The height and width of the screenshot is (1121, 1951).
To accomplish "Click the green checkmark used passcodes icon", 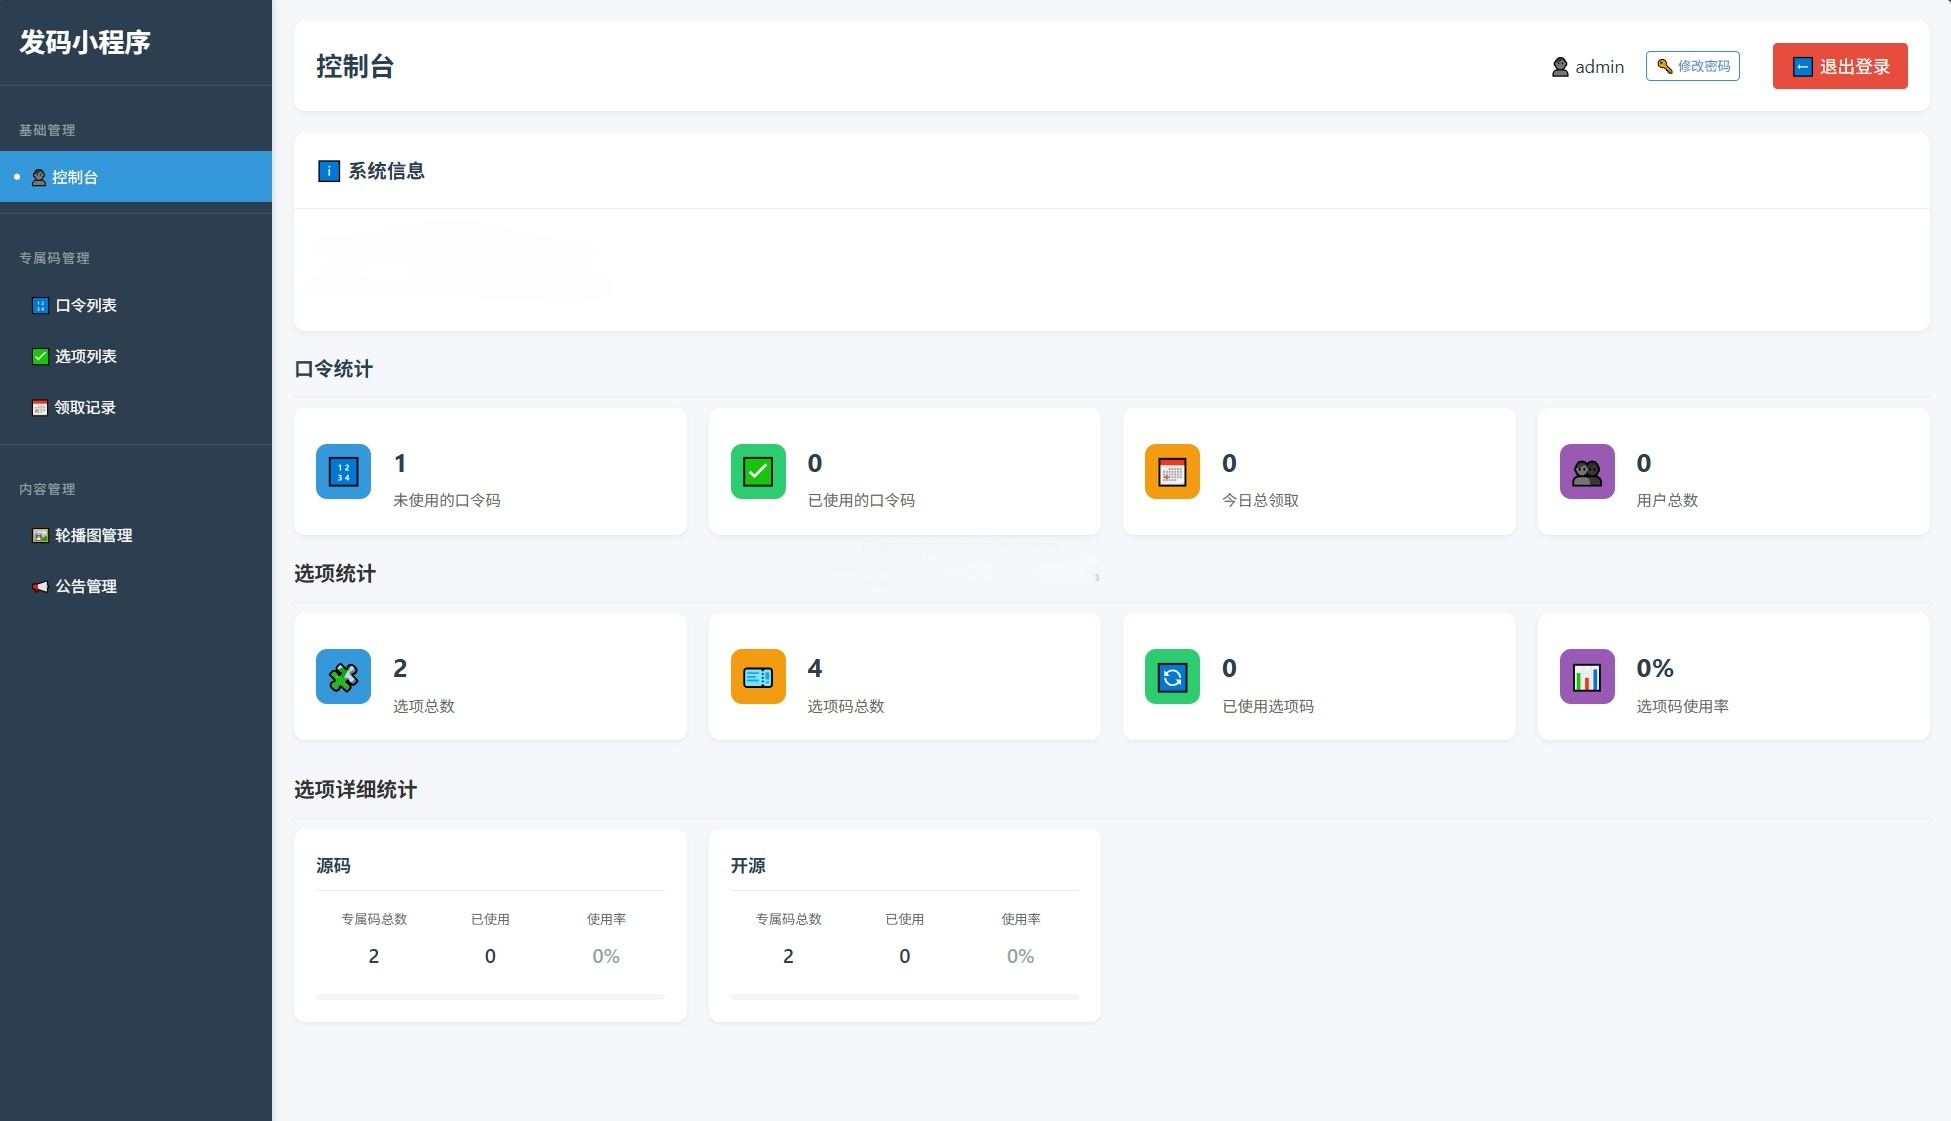I will pos(758,472).
